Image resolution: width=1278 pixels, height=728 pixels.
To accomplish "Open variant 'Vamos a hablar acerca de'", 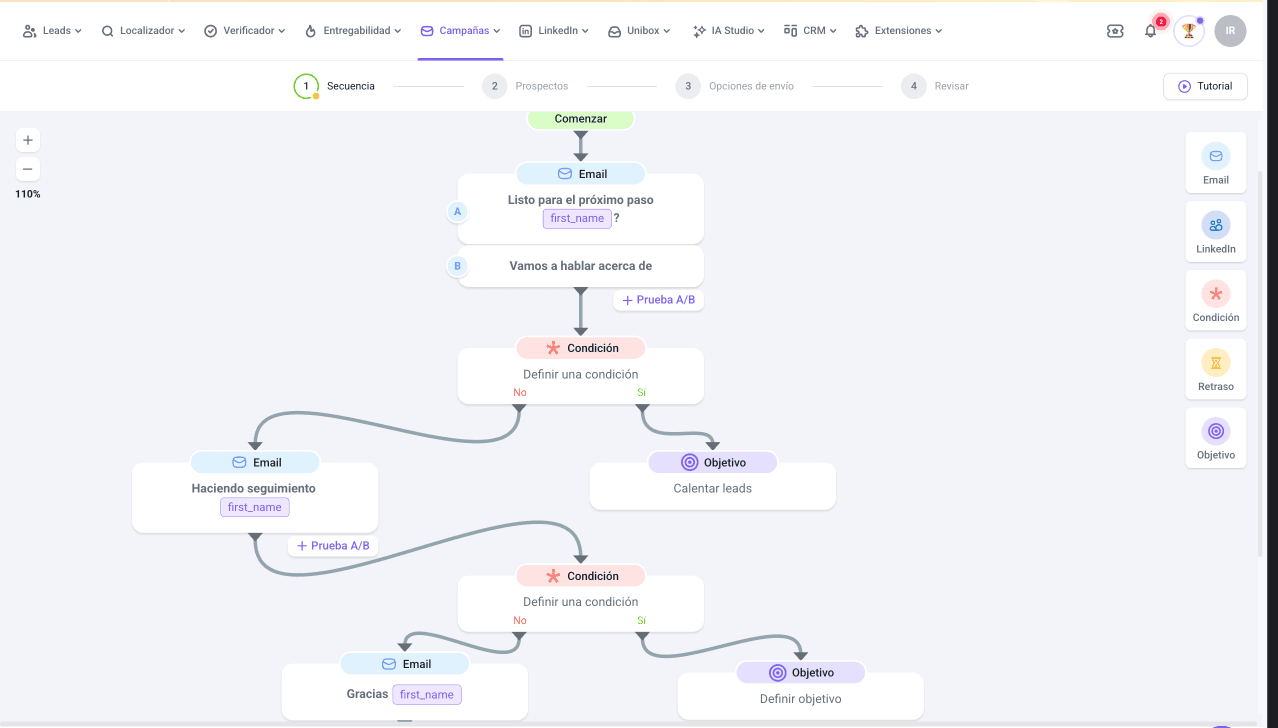I will pyautogui.click(x=581, y=266).
